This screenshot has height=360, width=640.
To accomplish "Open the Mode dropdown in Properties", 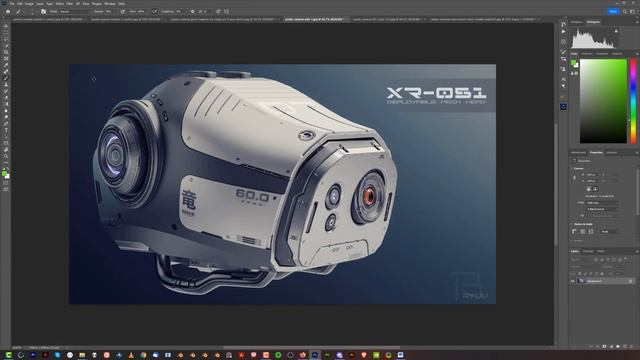I will tap(602, 203).
